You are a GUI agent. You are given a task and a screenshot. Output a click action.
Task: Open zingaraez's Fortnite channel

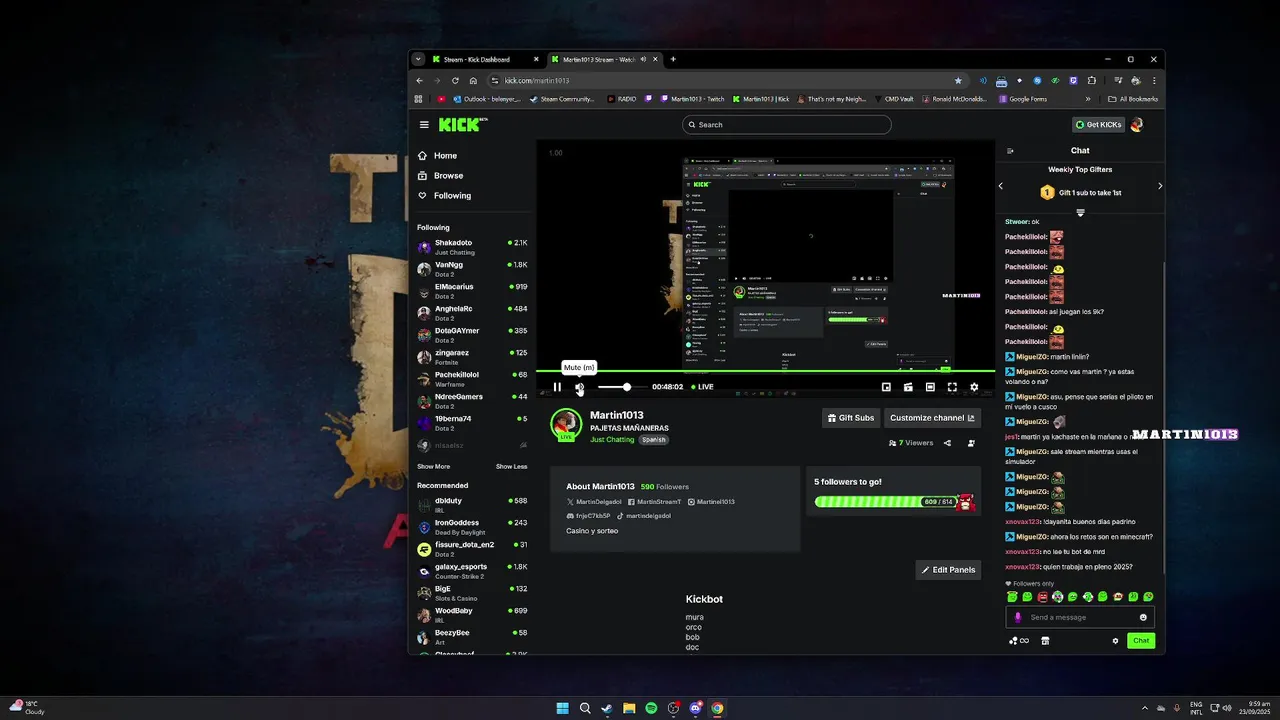tap(472, 357)
